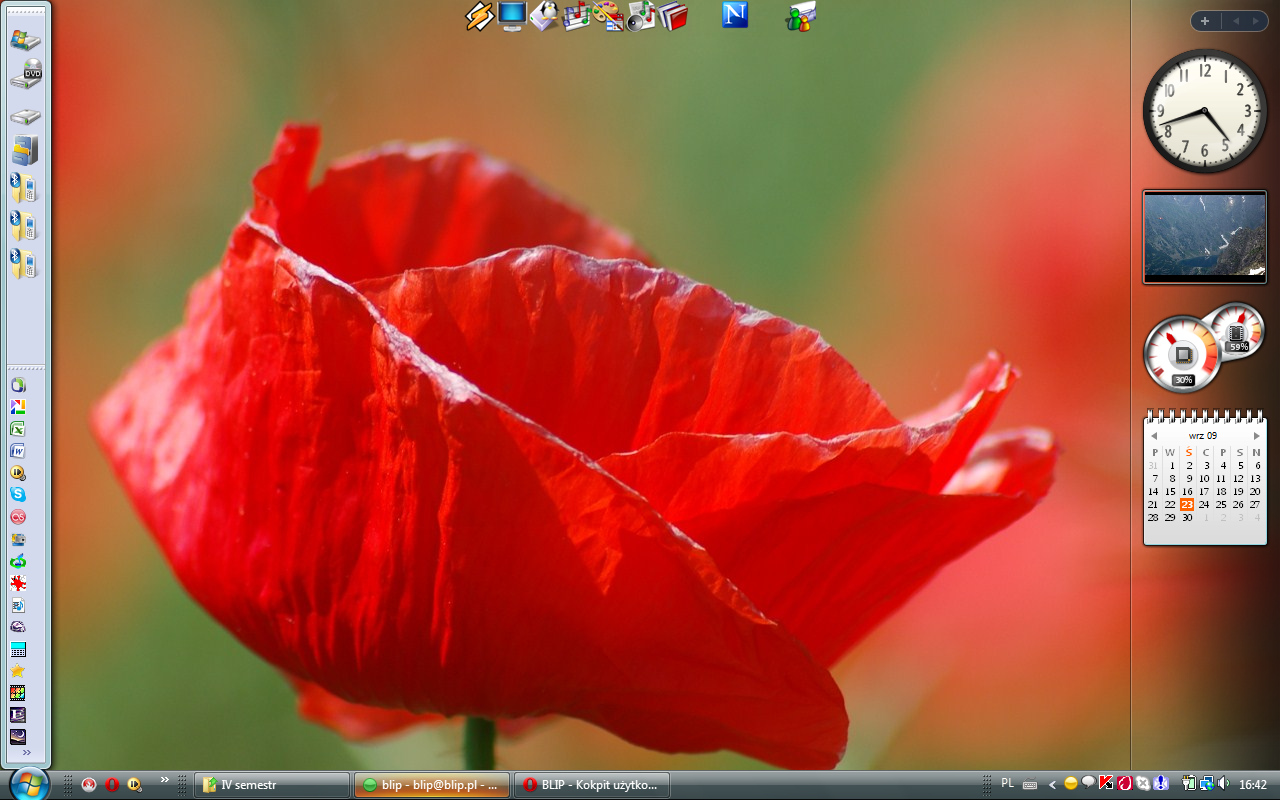Open Windows Live Messenger people icon
This screenshot has height=800, width=1280.
point(801,16)
